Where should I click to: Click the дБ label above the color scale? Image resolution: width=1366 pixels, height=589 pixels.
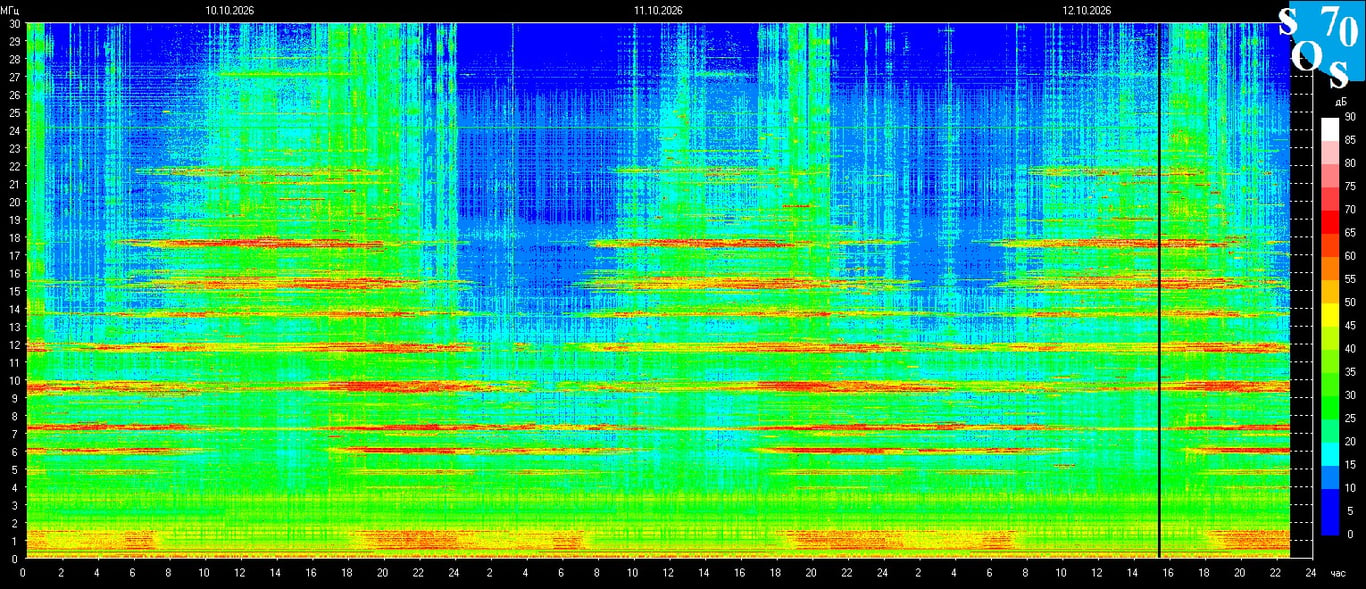pyautogui.click(x=1339, y=102)
